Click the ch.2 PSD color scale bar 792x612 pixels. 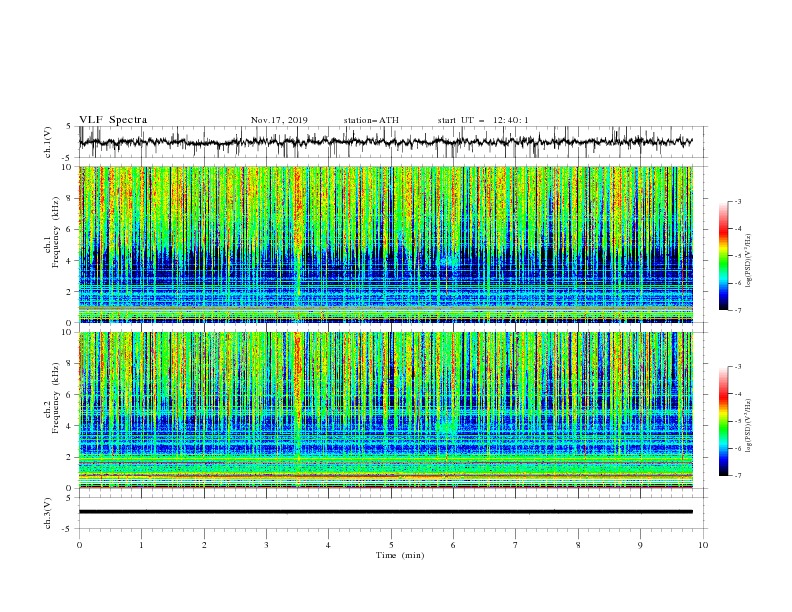pos(723,421)
